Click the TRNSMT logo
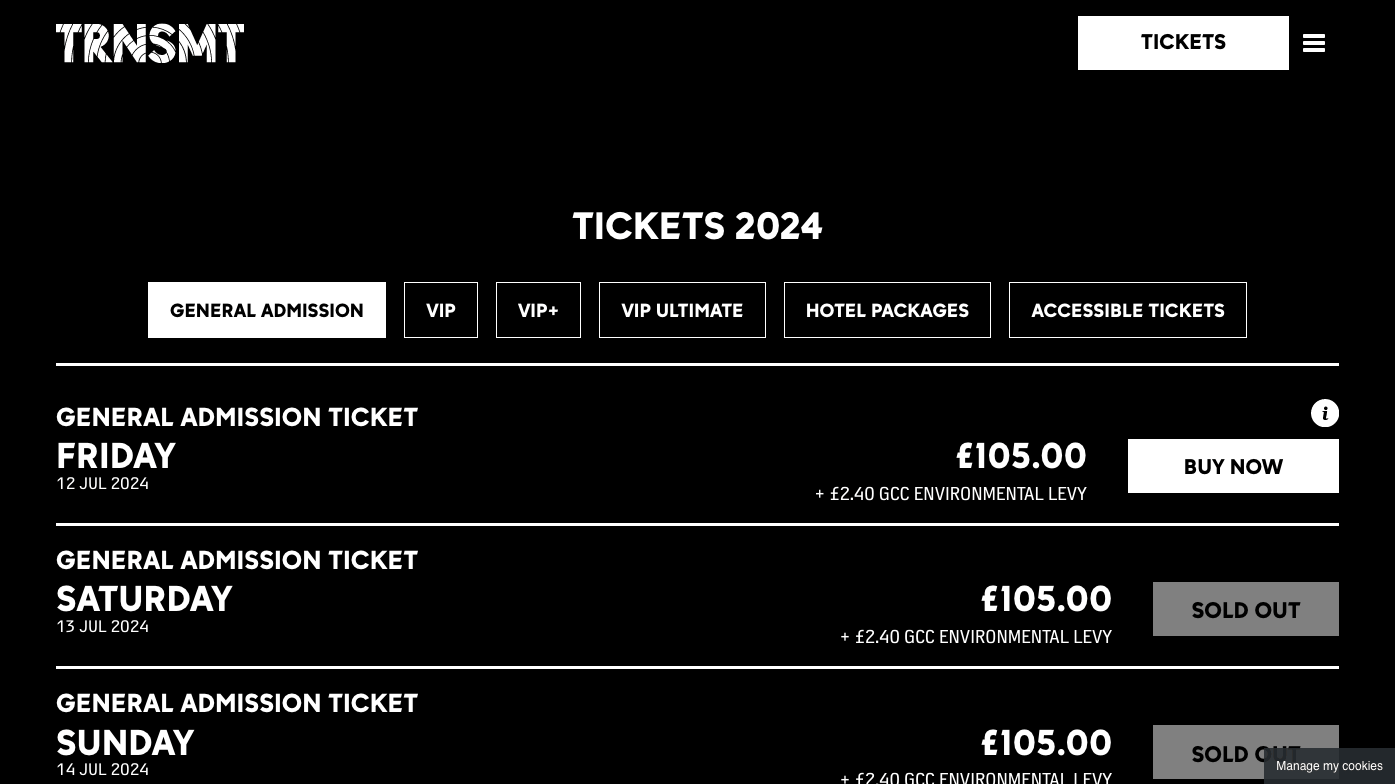This screenshot has height=784, width=1395. (x=150, y=43)
